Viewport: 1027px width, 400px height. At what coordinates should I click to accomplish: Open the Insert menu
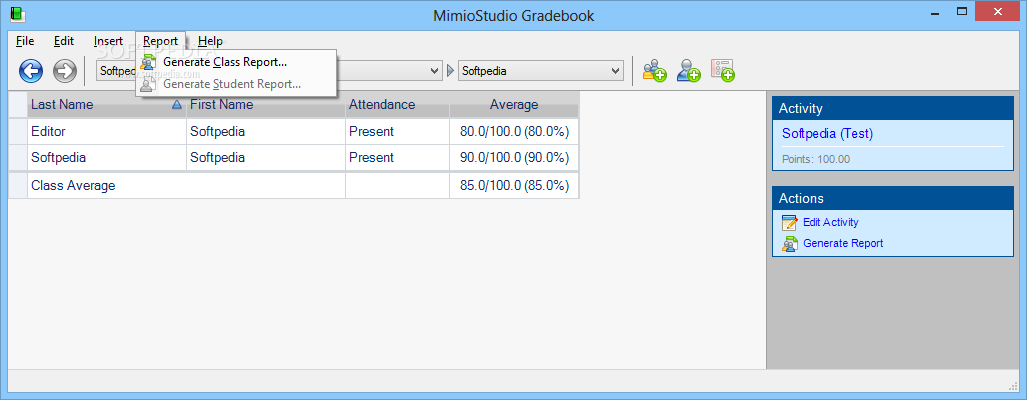click(108, 41)
